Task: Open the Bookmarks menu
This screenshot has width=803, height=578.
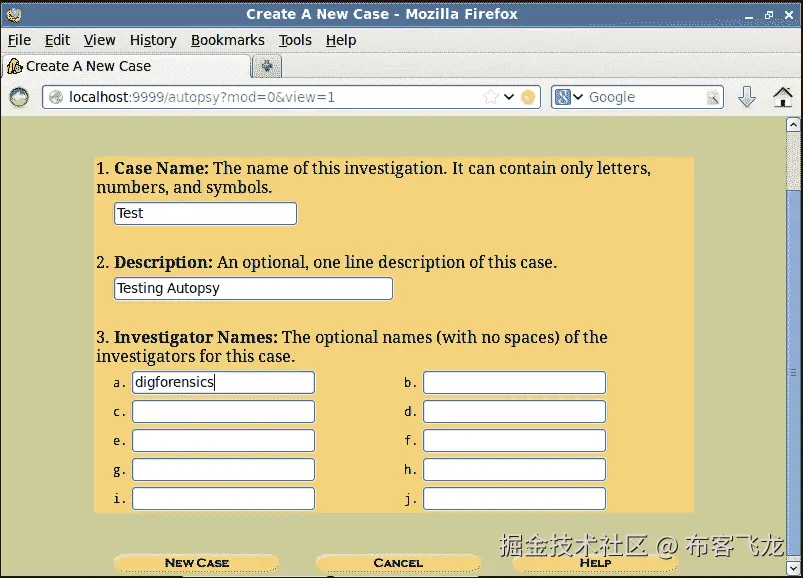Action: point(227,40)
